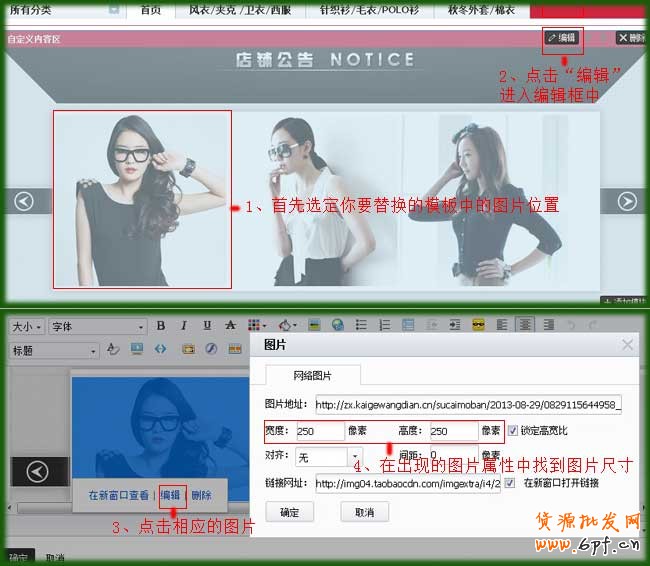Click the smiley emoticon icon

(x=478, y=325)
